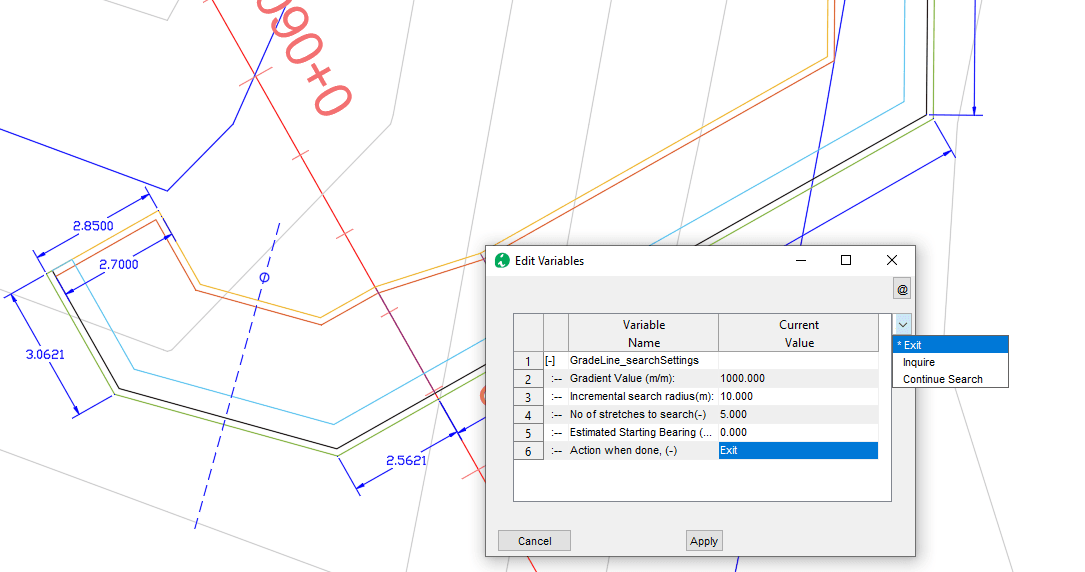Click the 'Current Value' column header
Viewport: 1085px width, 572px height.
798,333
